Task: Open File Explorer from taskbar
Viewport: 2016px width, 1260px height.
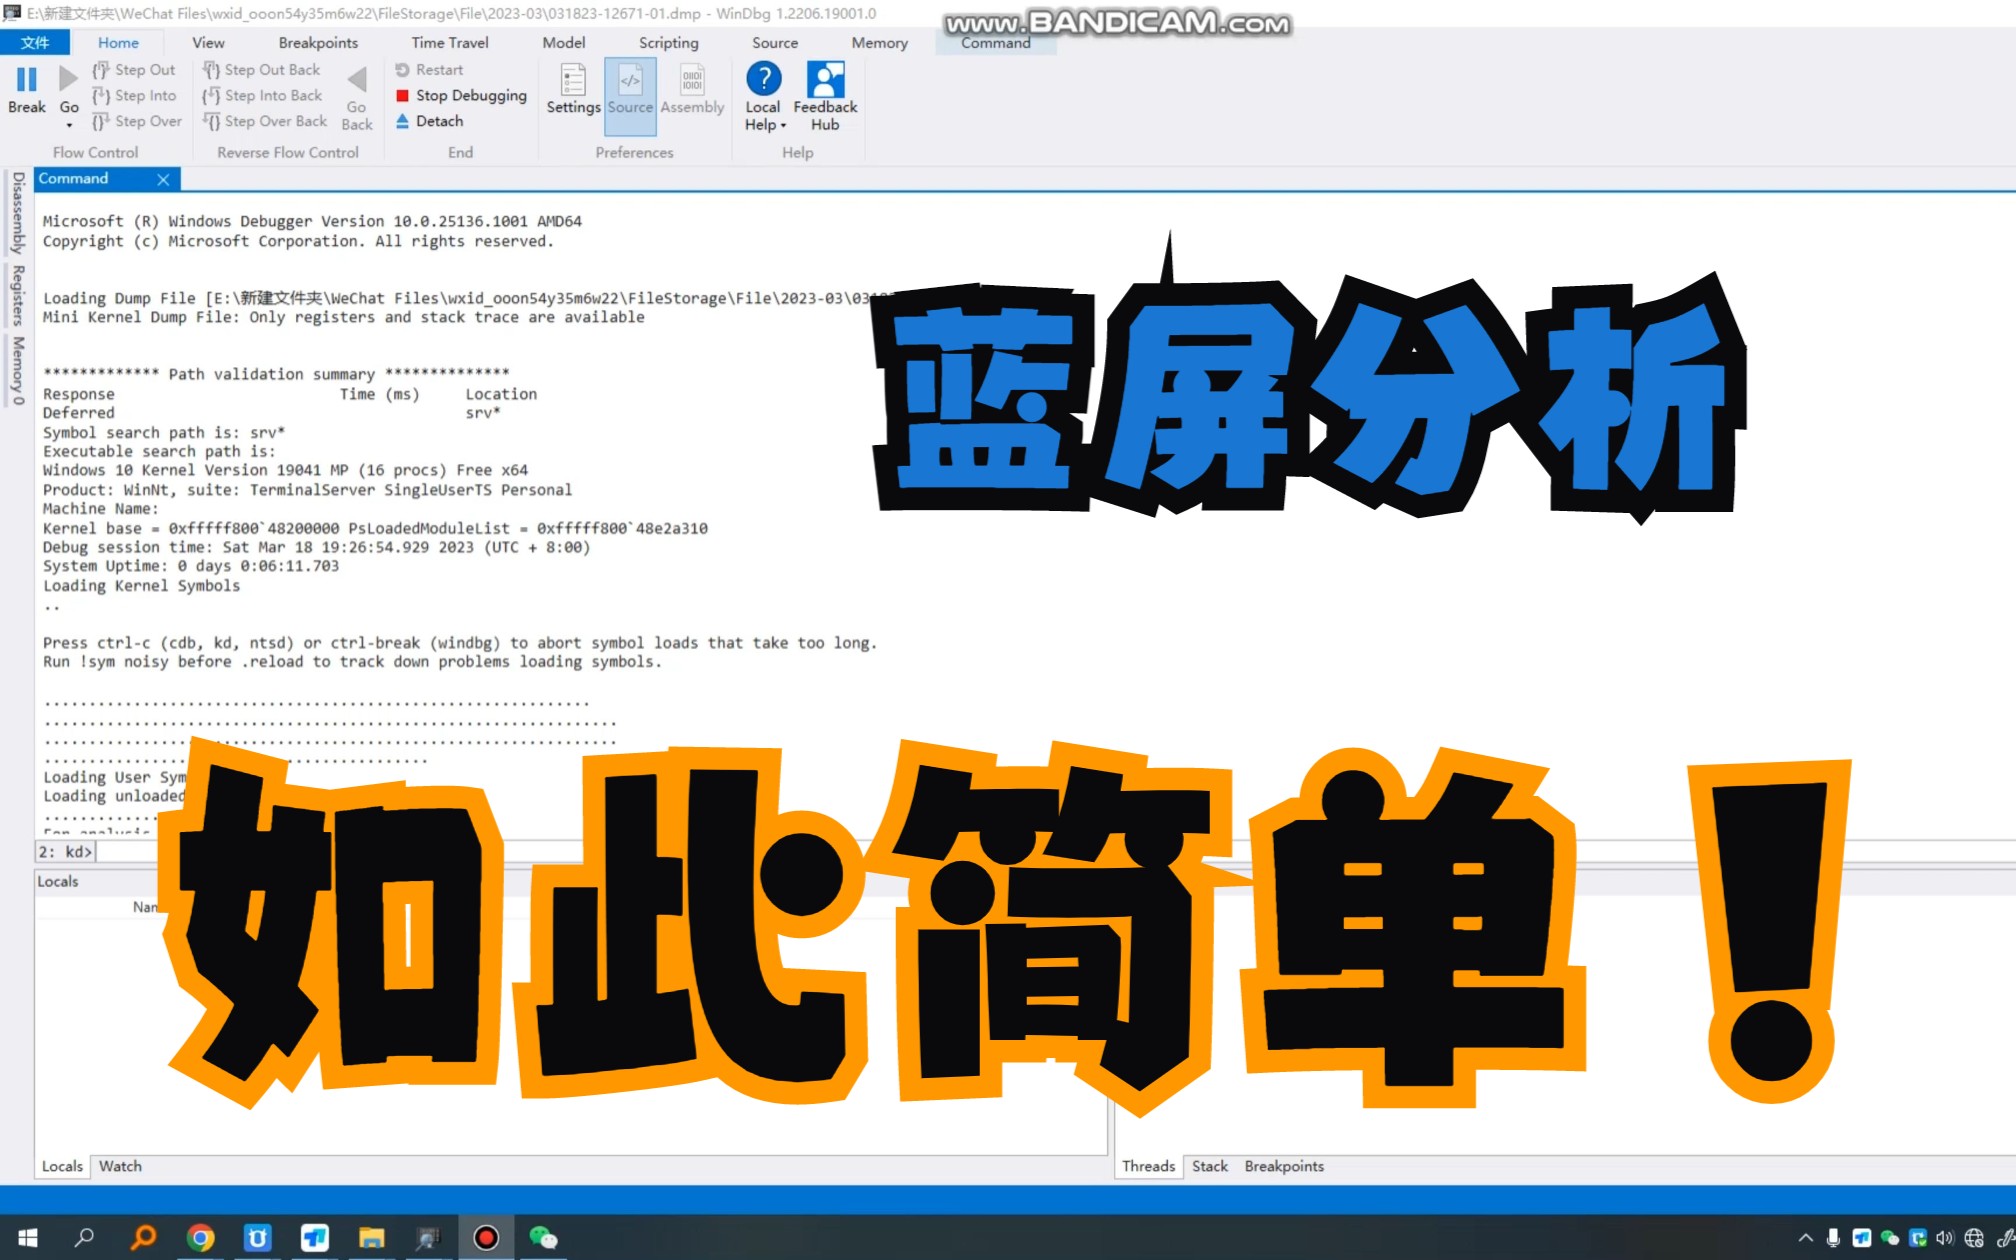Action: tap(371, 1238)
